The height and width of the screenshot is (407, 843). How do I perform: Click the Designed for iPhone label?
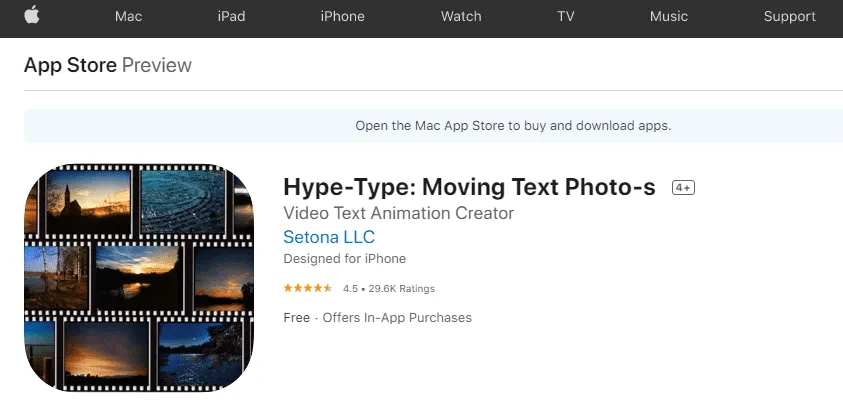click(x=344, y=259)
